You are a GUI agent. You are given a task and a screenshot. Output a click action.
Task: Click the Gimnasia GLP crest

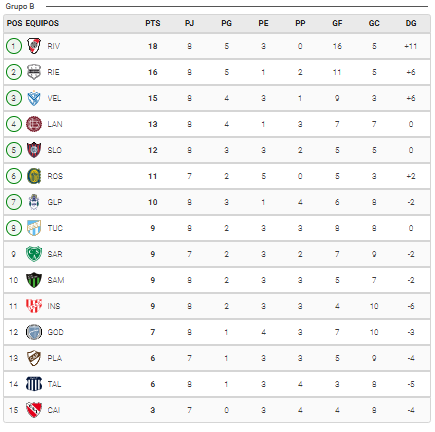tap(34, 202)
